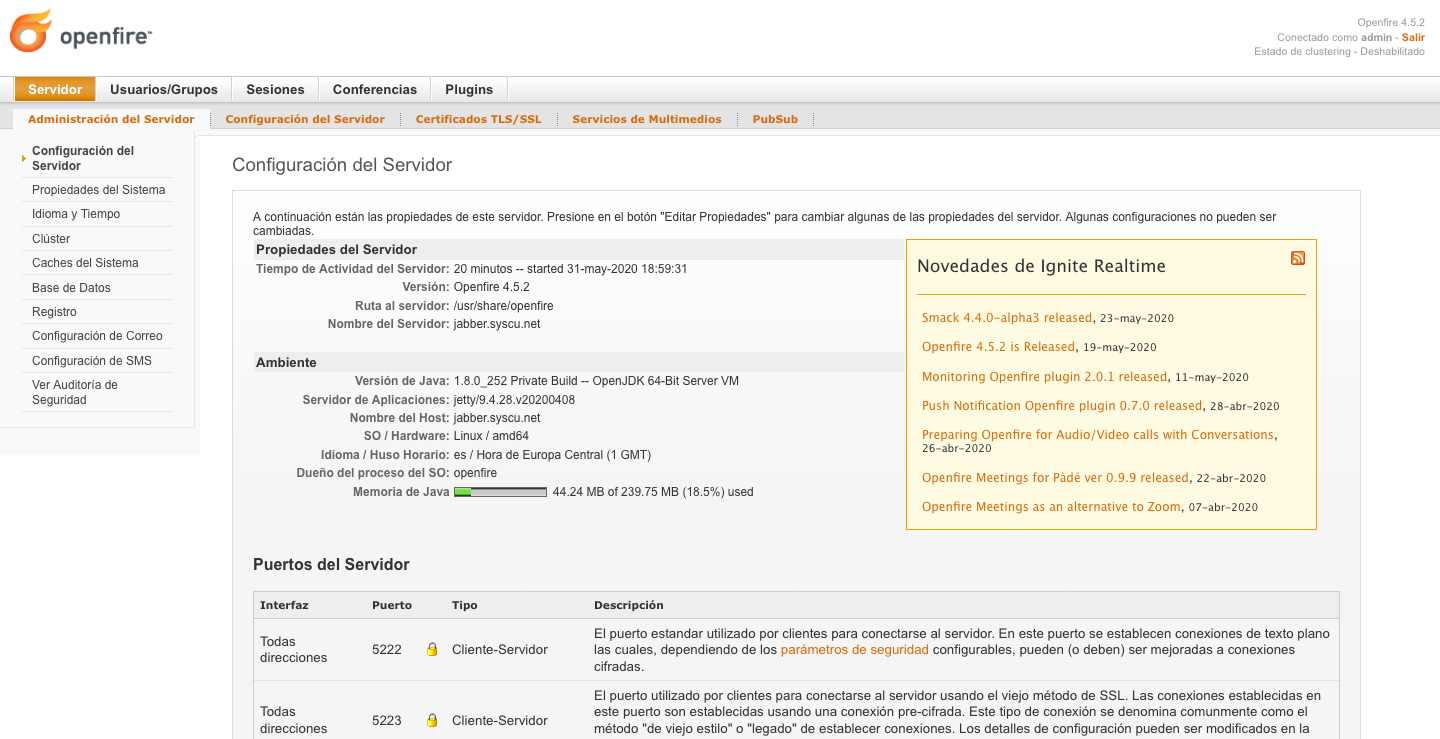Click the lock icon for port 5223
This screenshot has height=739, width=1440.
pos(432,720)
